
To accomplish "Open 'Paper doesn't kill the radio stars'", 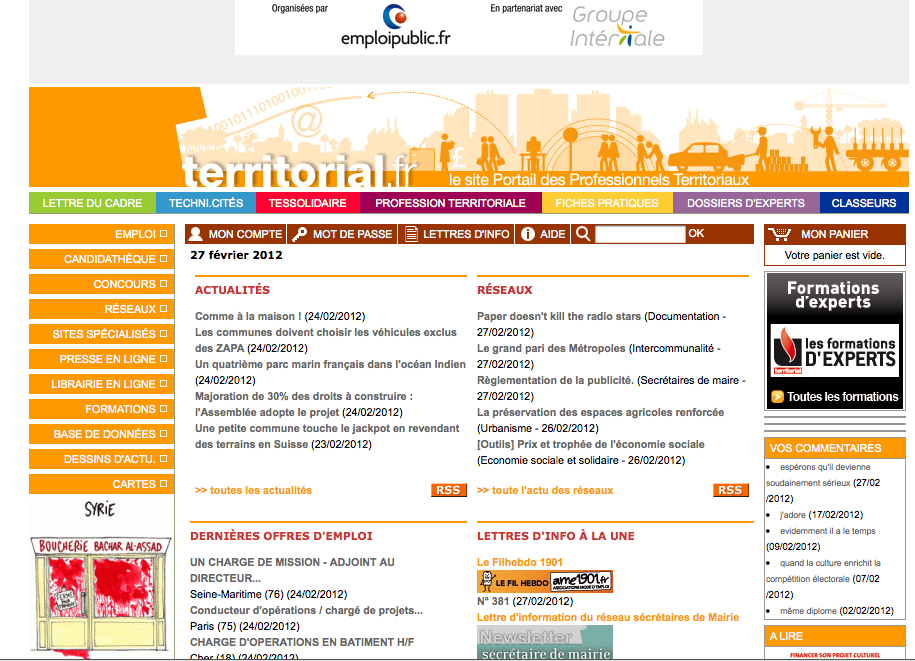I will 559,316.
